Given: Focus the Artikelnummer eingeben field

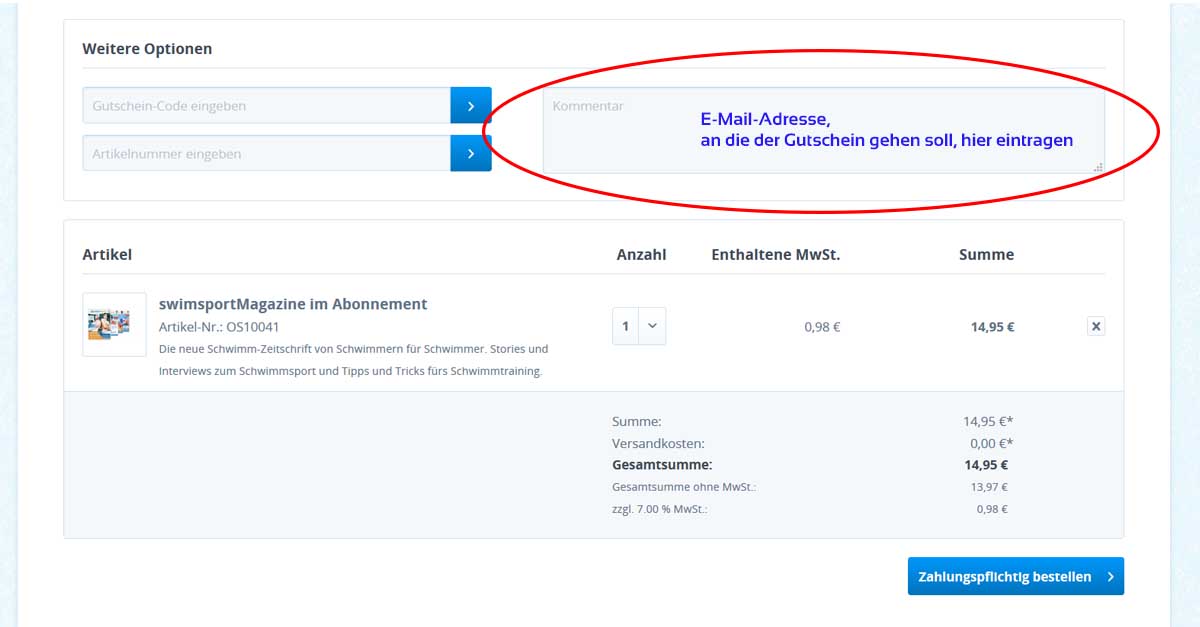Looking at the screenshot, I should point(266,154).
